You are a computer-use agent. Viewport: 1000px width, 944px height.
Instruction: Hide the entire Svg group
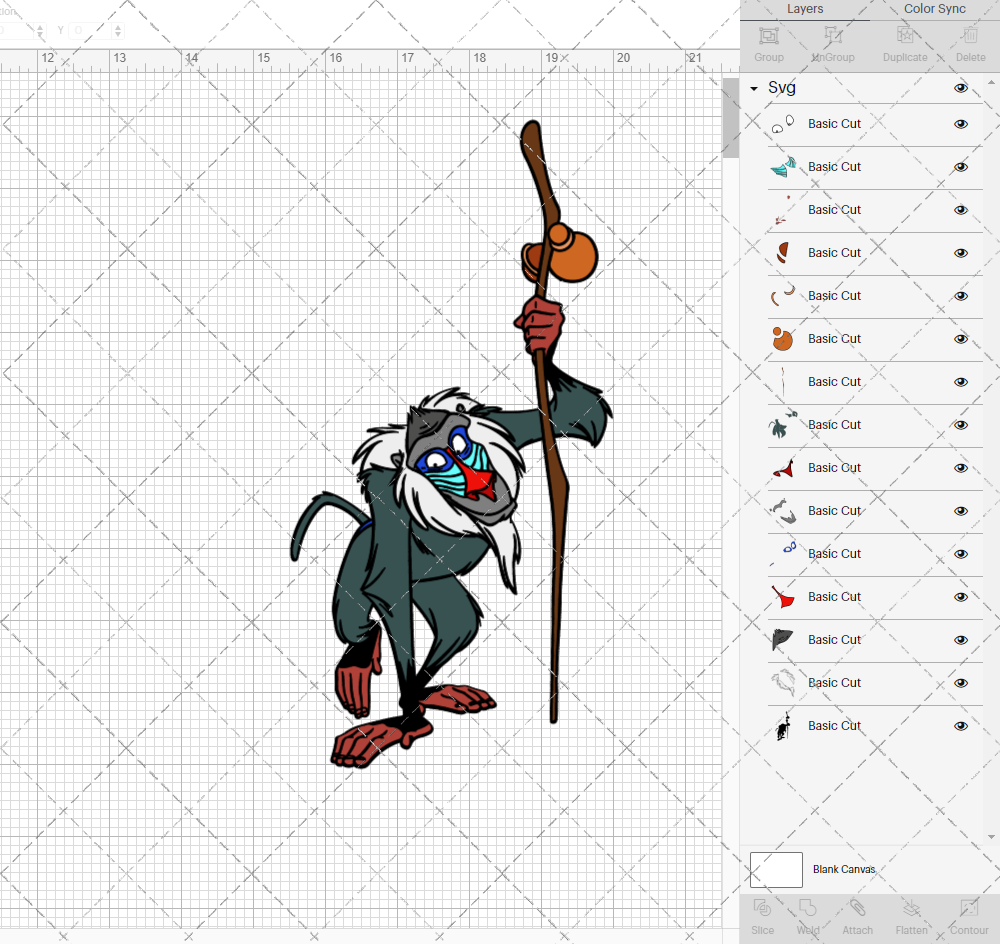coord(960,88)
